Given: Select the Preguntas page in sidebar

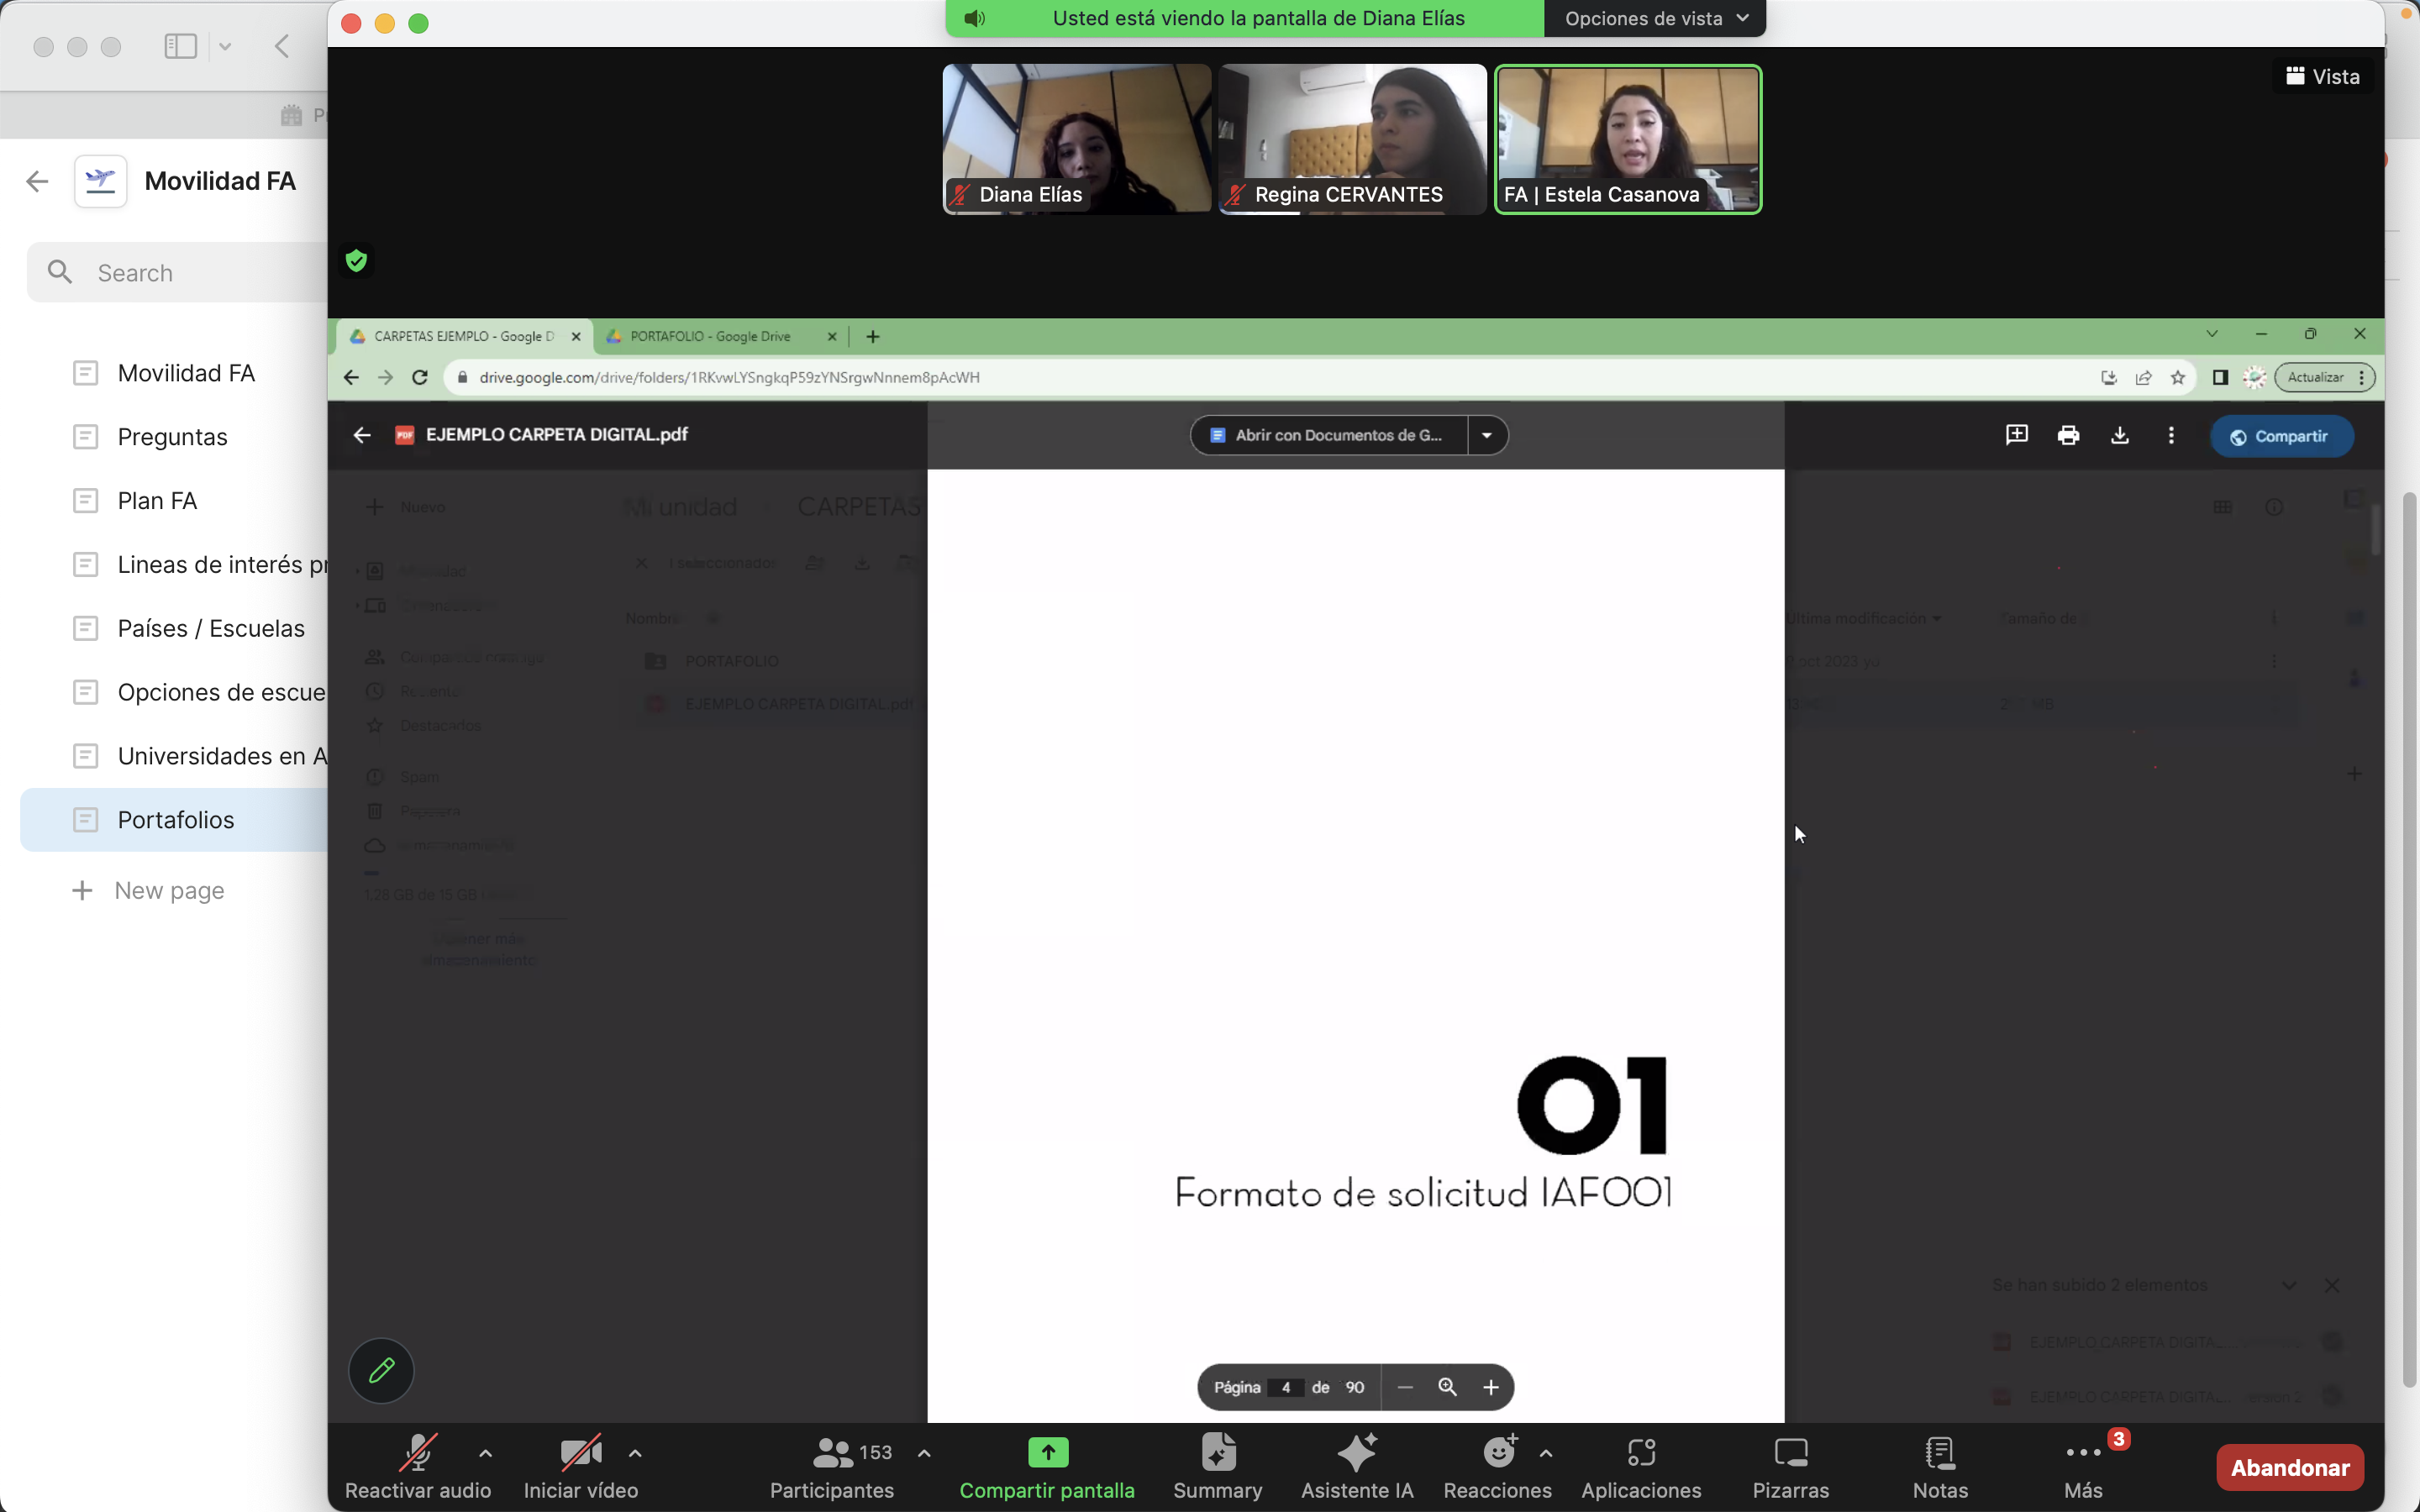Looking at the screenshot, I should coord(172,437).
